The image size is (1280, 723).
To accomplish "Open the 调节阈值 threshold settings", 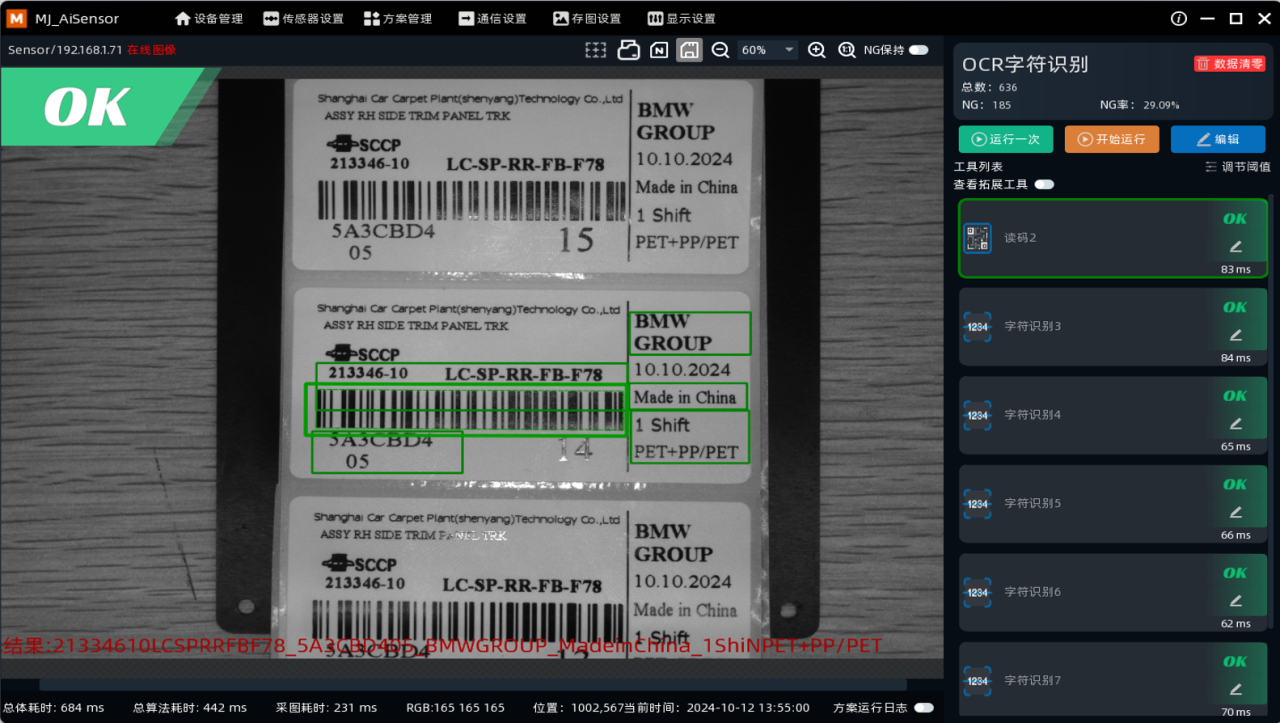I will 1238,167.
